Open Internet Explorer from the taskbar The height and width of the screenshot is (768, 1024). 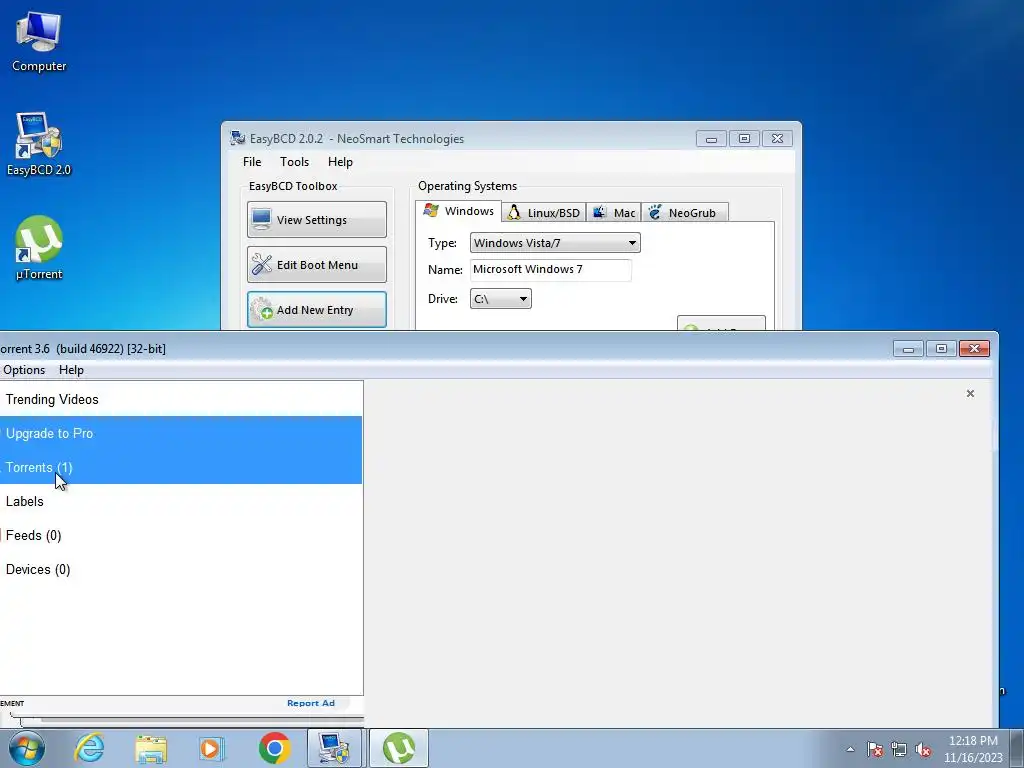[89, 748]
